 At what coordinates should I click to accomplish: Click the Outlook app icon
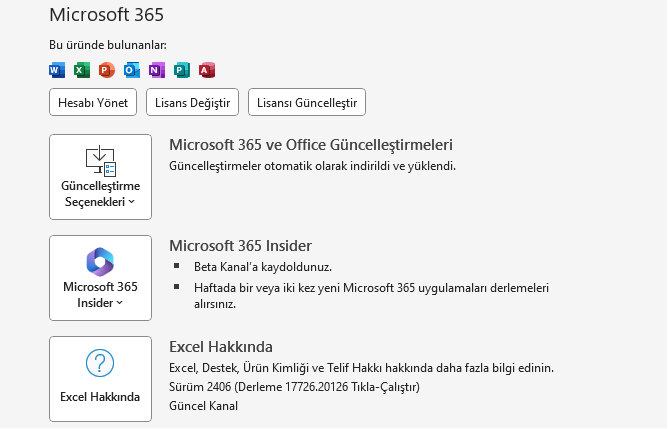pyautogui.click(x=132, y=70)
